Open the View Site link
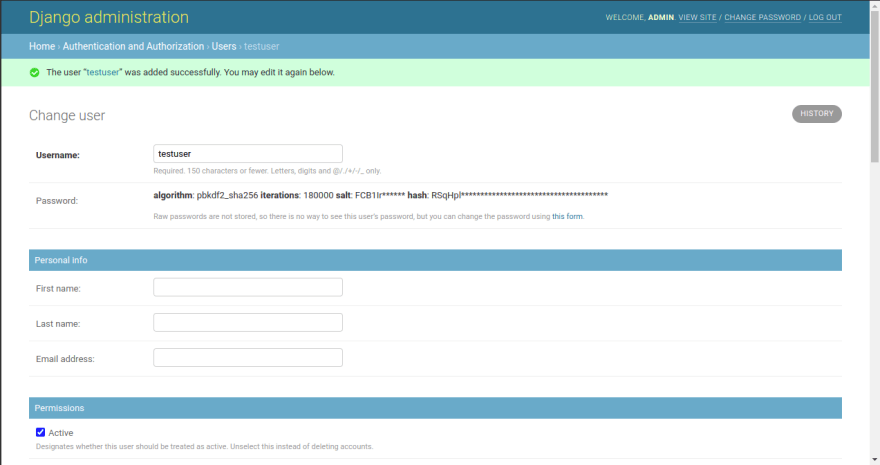The height and width of the screenshot is (465, 880). (x=697, y=17)
